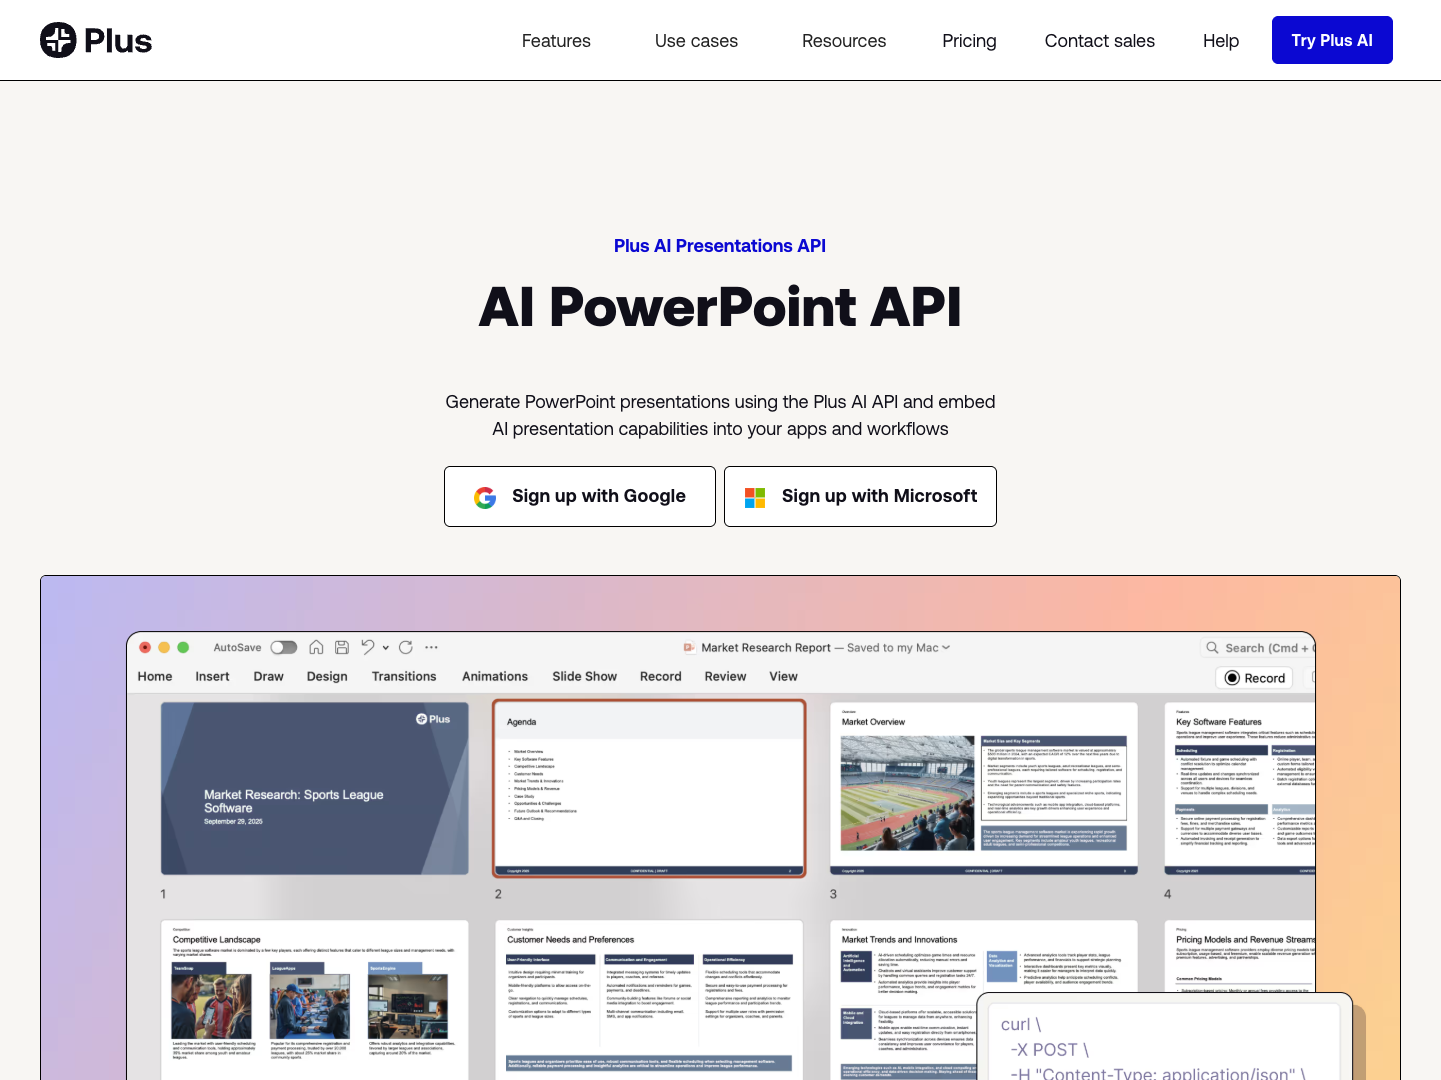Viewport: 1441px width, 1080px height.
Task: Click the Microsoft icon in the sign-up button
Action: (755, 496)
